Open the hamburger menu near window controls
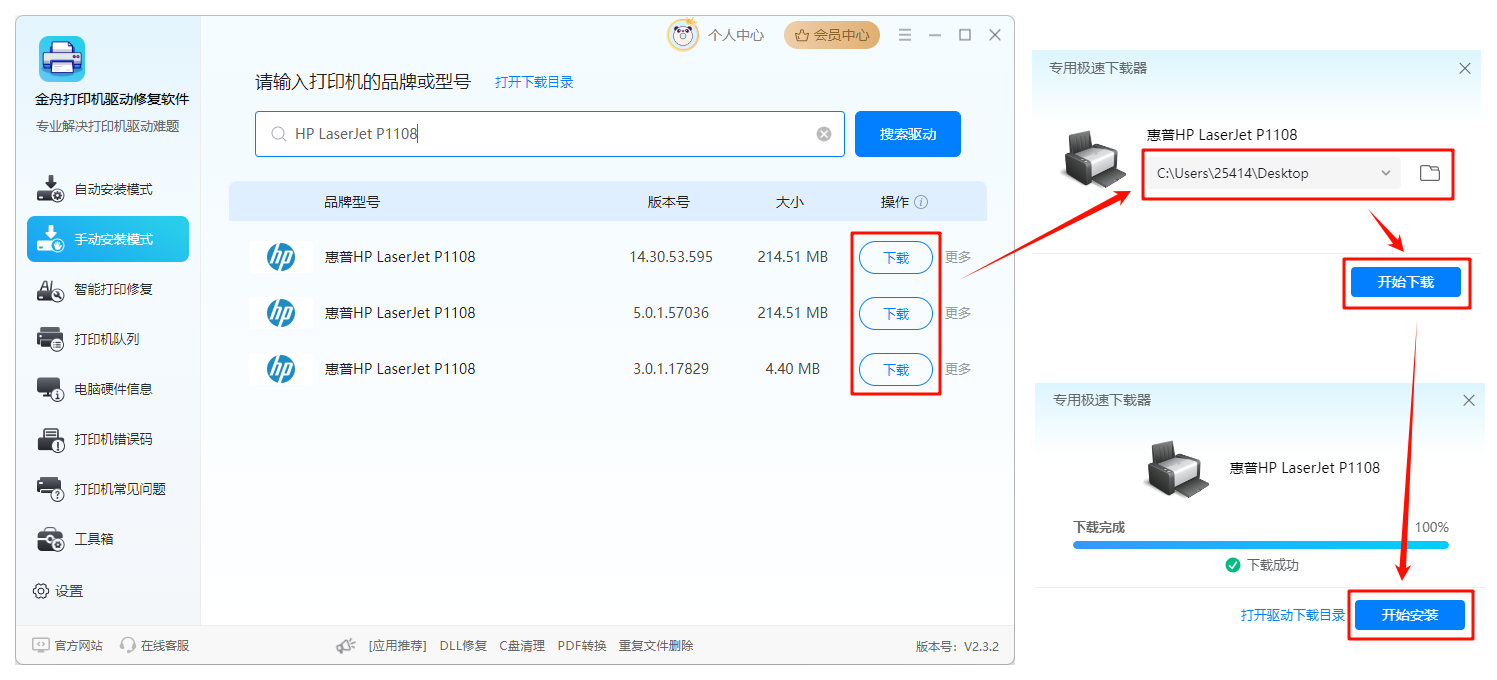Screen dimensions: 1497x680 tap(905, 34)
